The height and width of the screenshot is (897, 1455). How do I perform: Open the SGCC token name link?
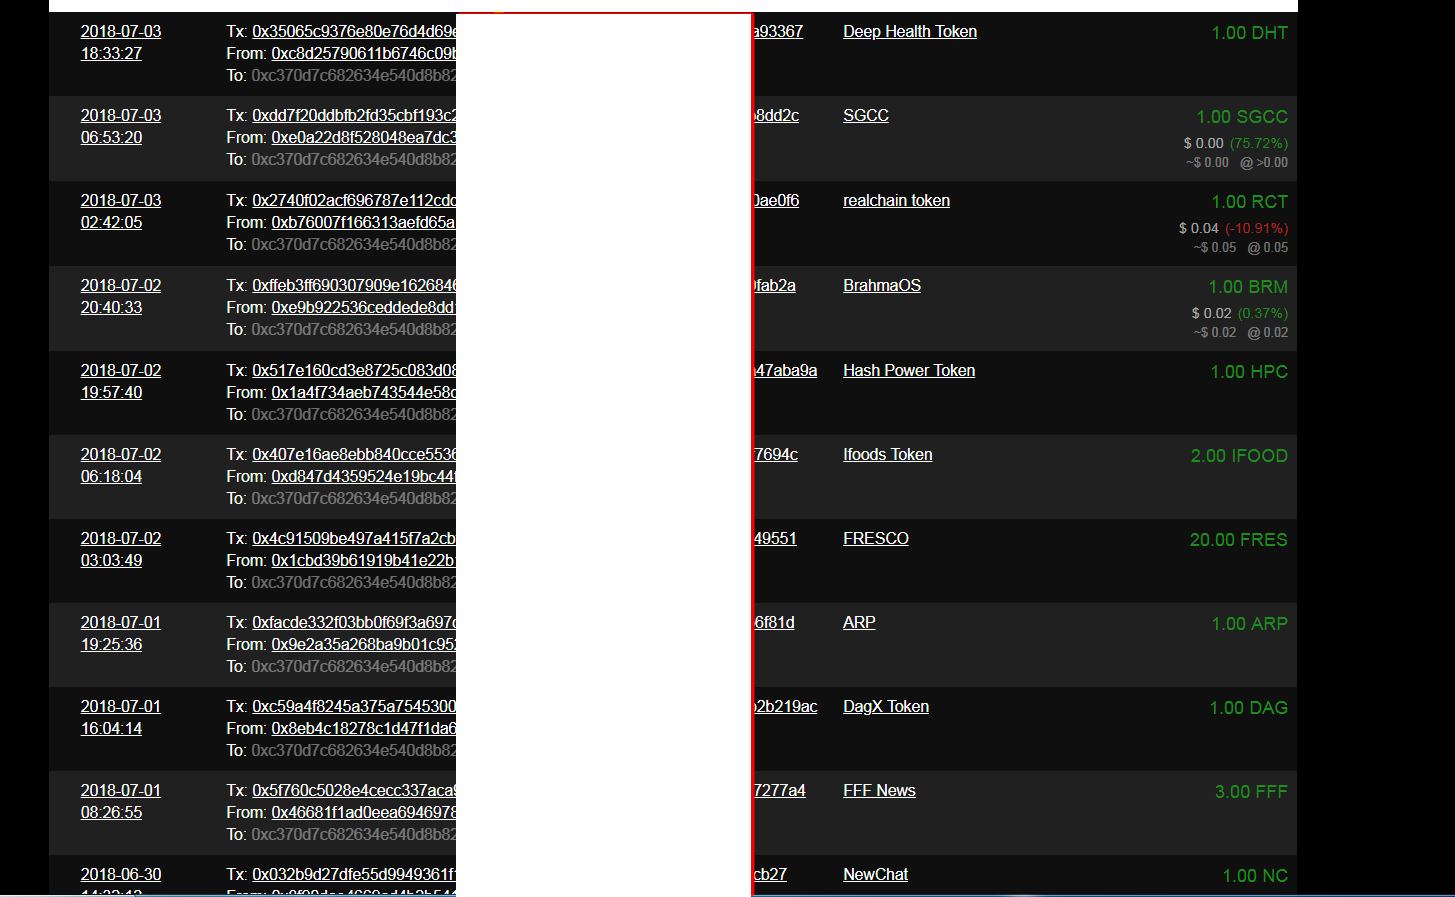coord(866,116)
